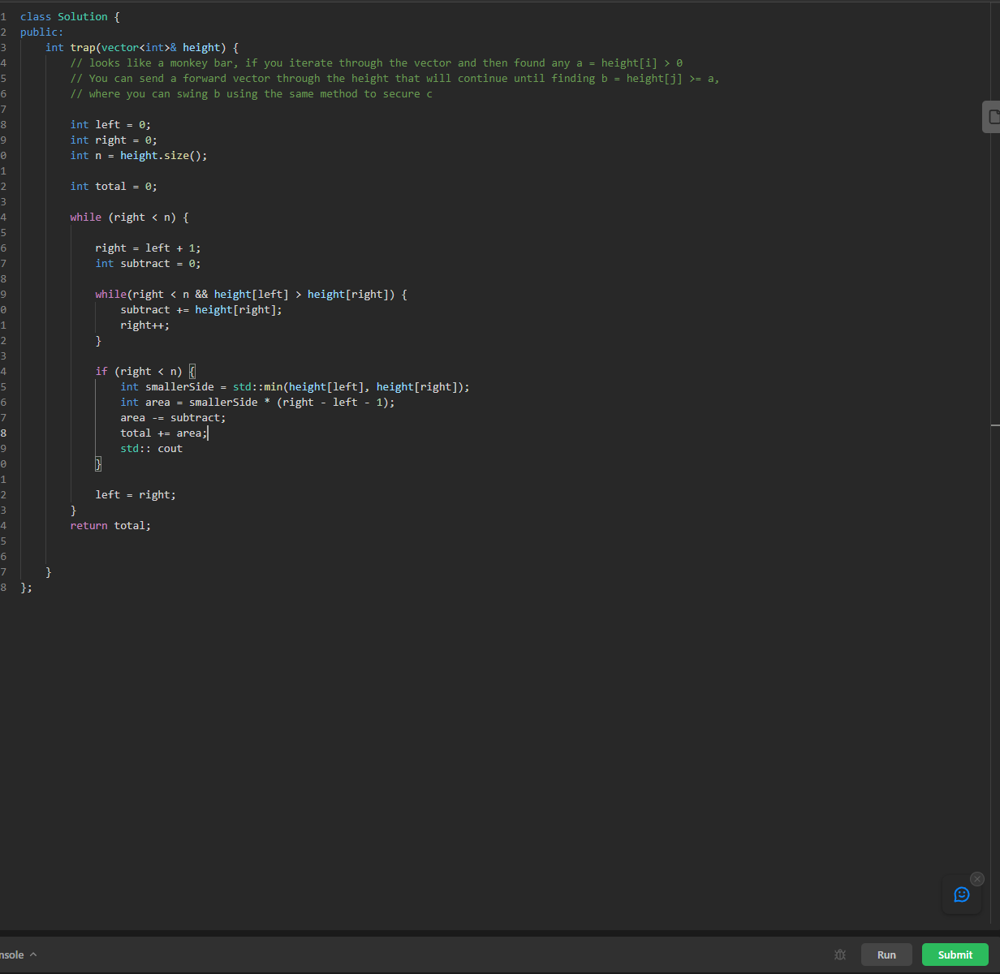1000x974 pixels.
Task: Click the final '};' closing line
Action: [26, 587]
